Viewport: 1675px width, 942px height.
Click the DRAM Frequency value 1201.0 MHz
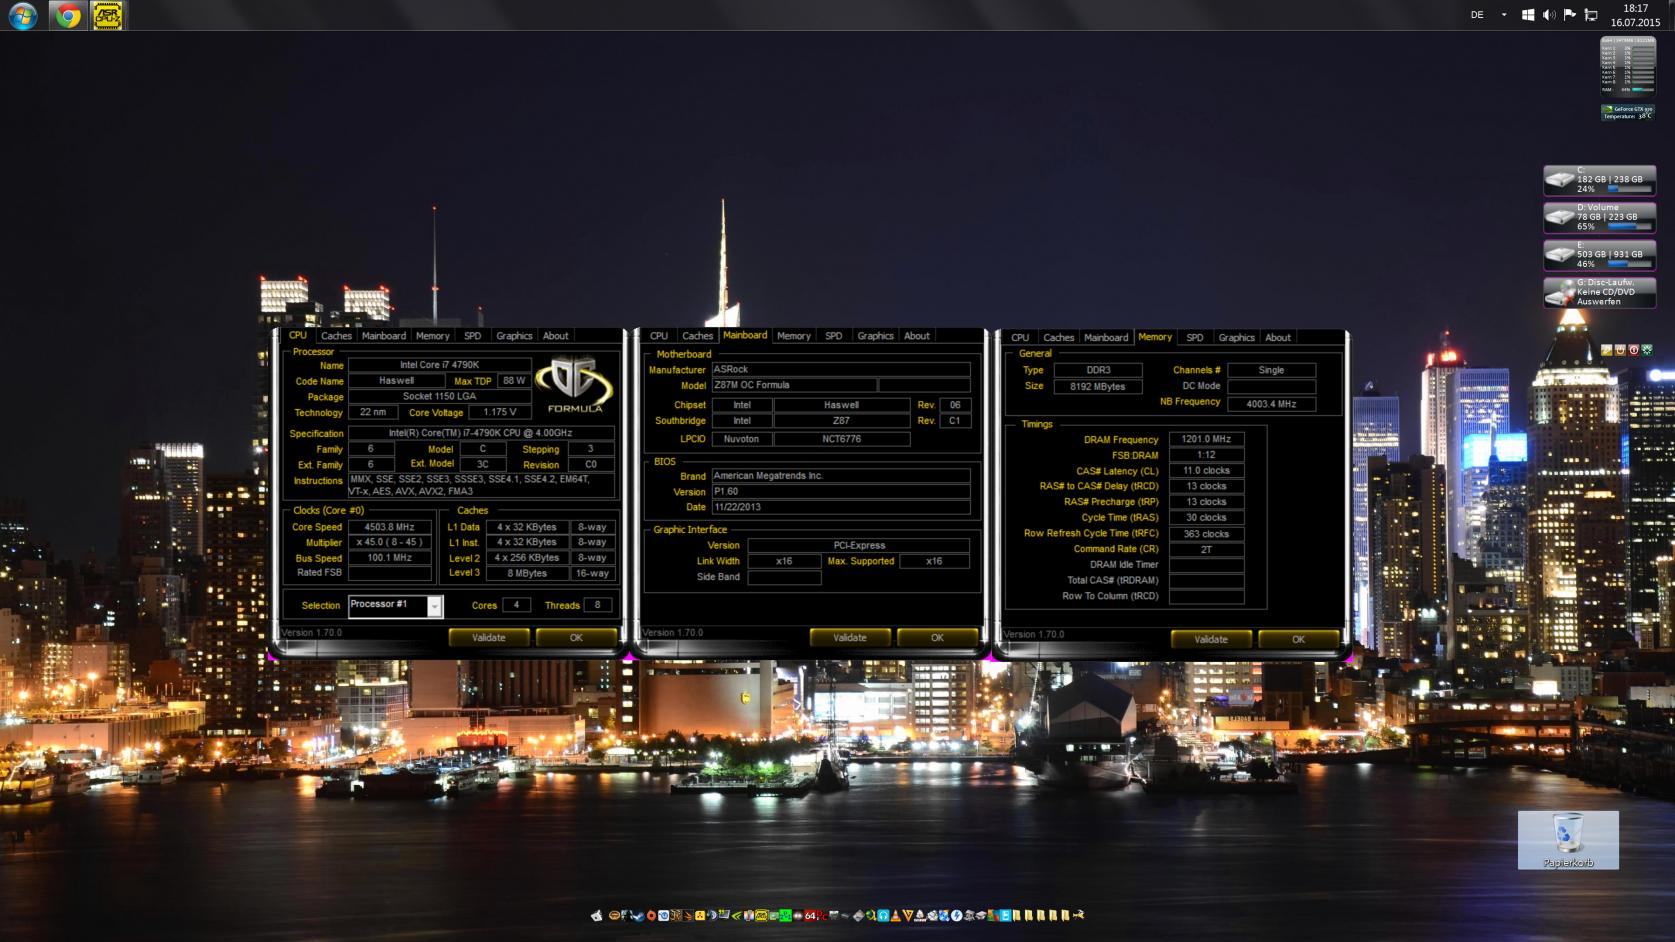point(1206,439)
